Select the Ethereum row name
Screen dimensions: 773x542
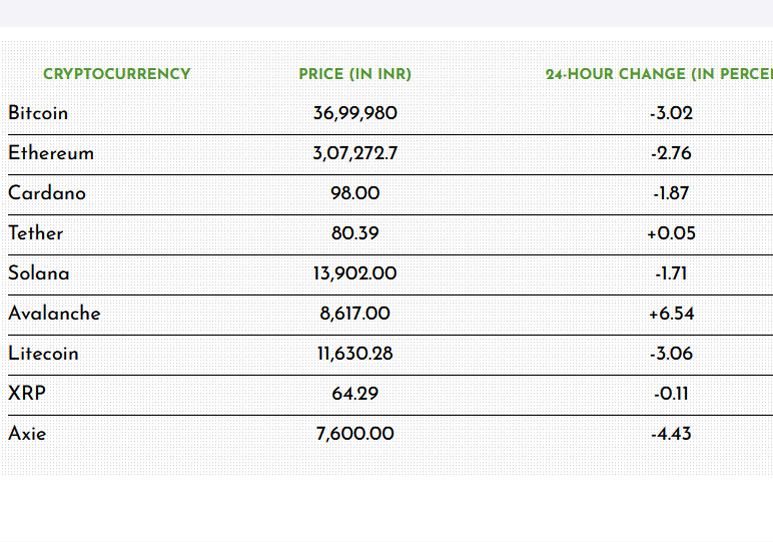coord(51,153)
